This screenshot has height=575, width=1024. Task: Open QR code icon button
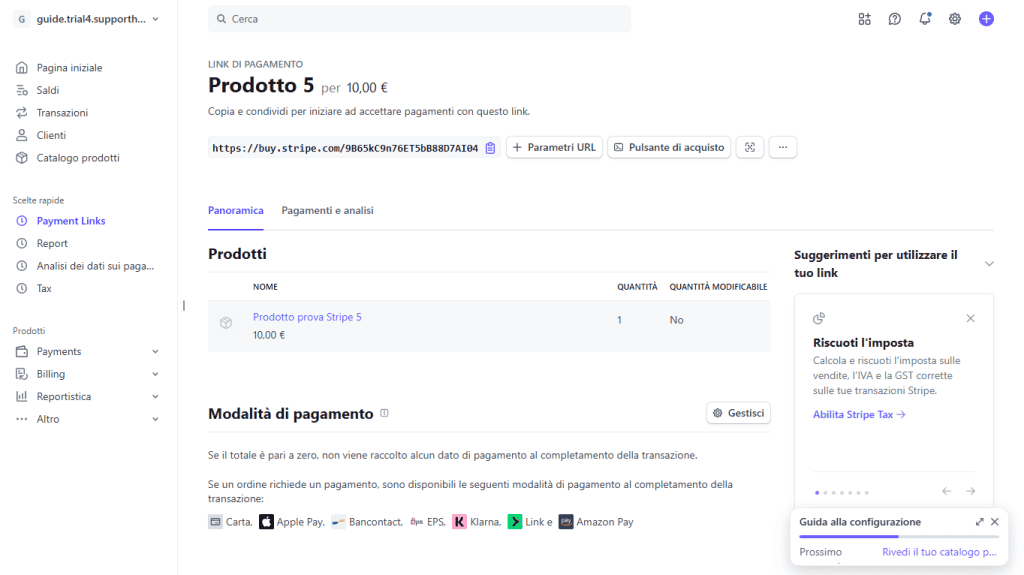750,148
